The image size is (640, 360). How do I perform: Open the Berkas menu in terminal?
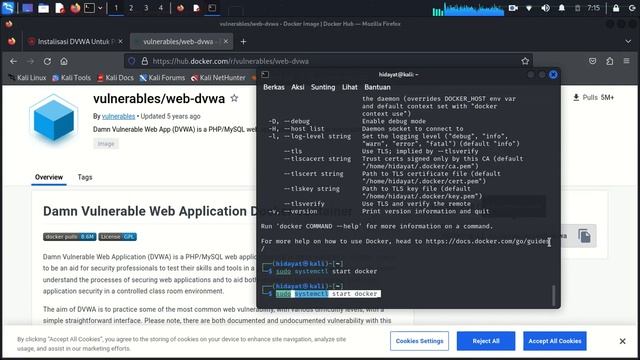click(x=273, y=87)
